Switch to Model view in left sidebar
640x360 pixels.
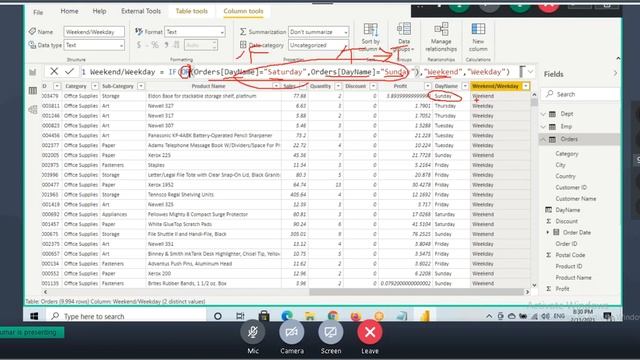pos(33,109)
